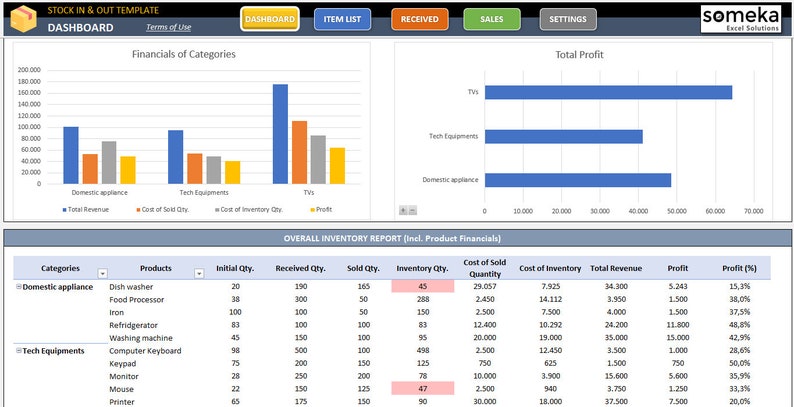Select the Printer product cell
The image size is (794, 407).
pyautogui.click(x=122, y=402)
